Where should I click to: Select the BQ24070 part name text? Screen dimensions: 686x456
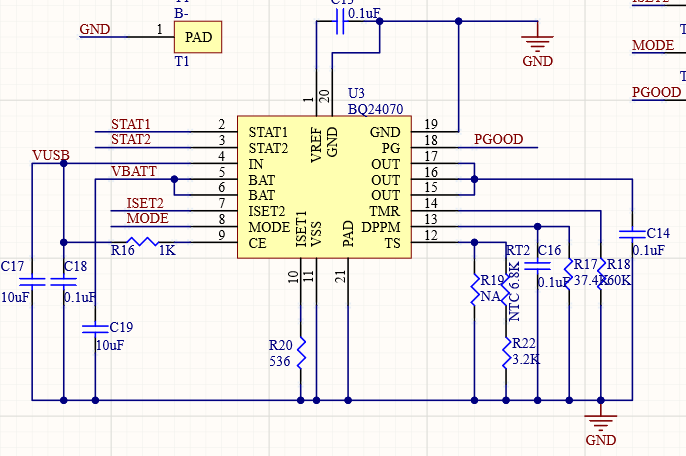click(x=375, y=109)
